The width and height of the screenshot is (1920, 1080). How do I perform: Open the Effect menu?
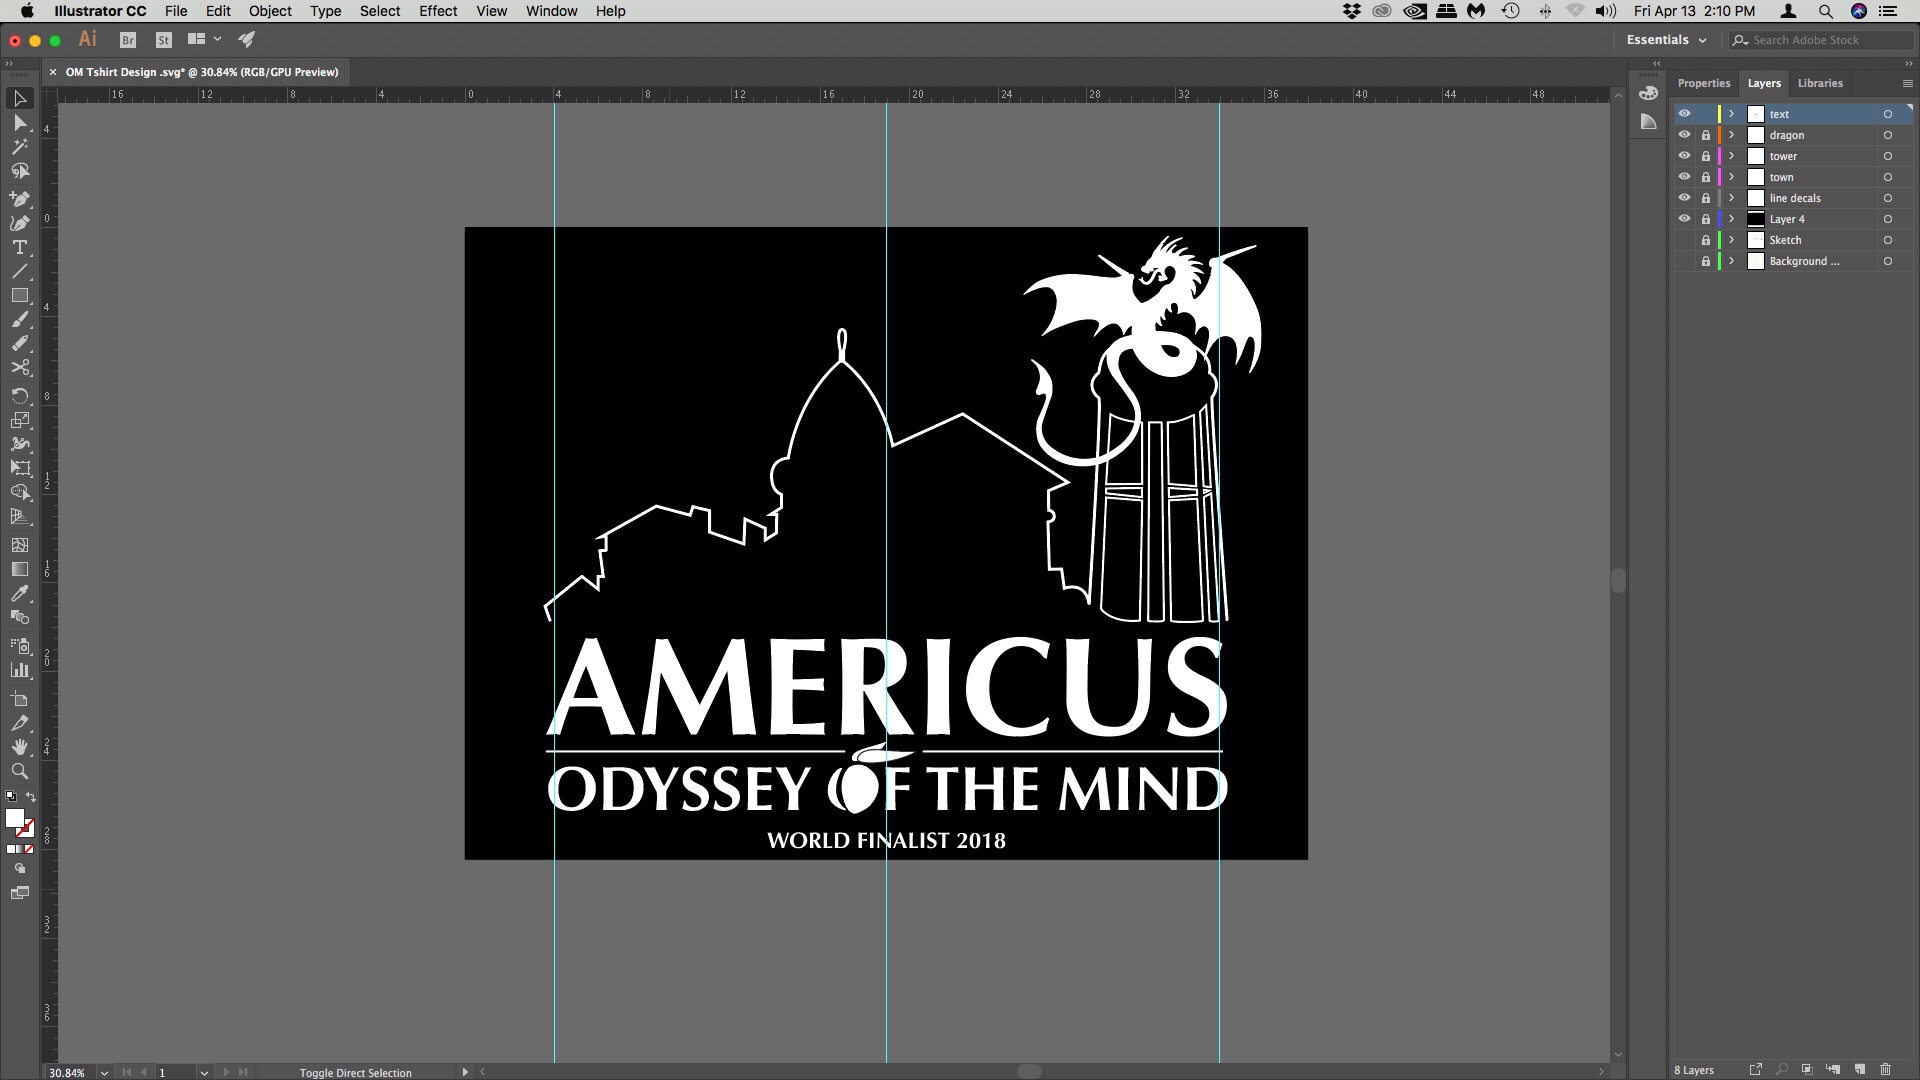point(438,11)
